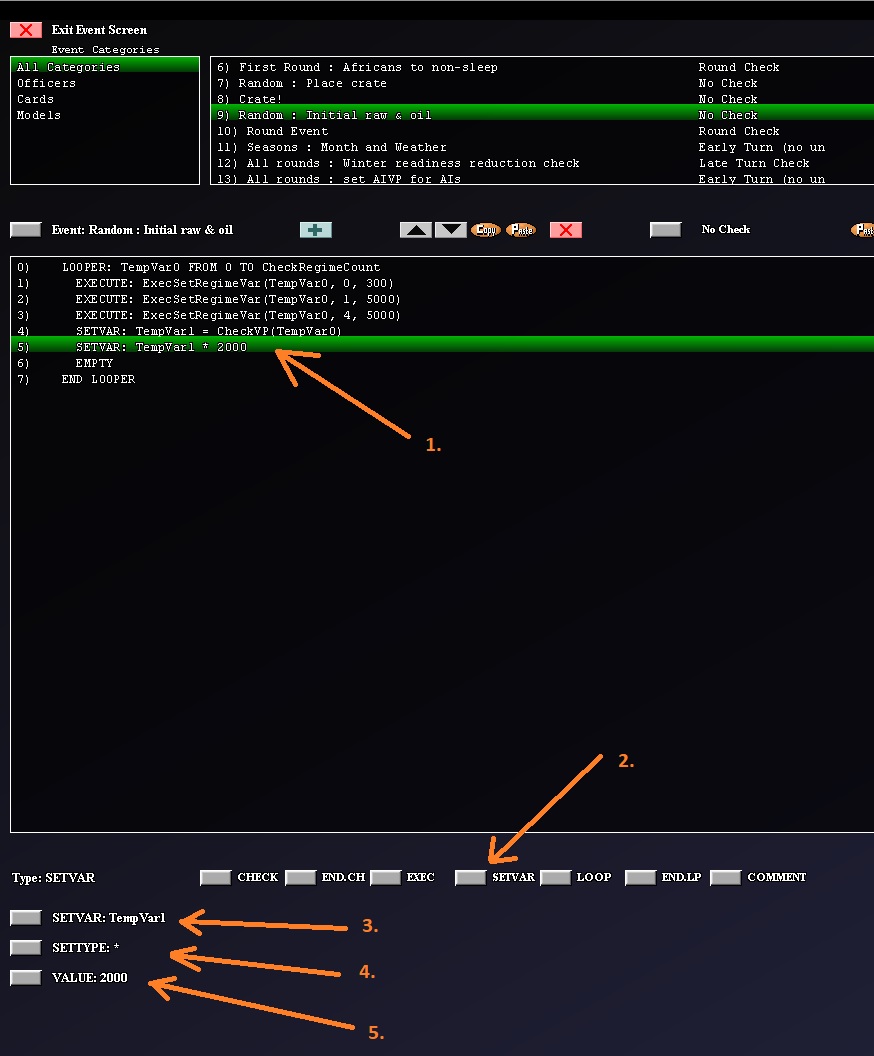Select line 7 END LOOPER

442,379
